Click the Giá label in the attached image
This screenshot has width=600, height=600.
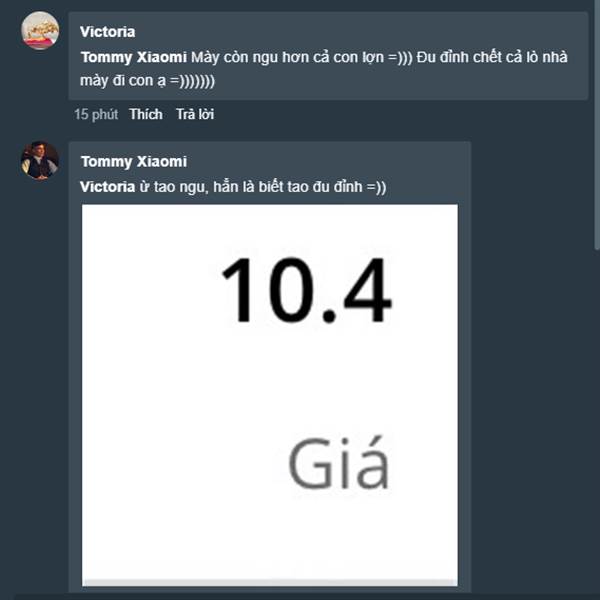point(339,462)
